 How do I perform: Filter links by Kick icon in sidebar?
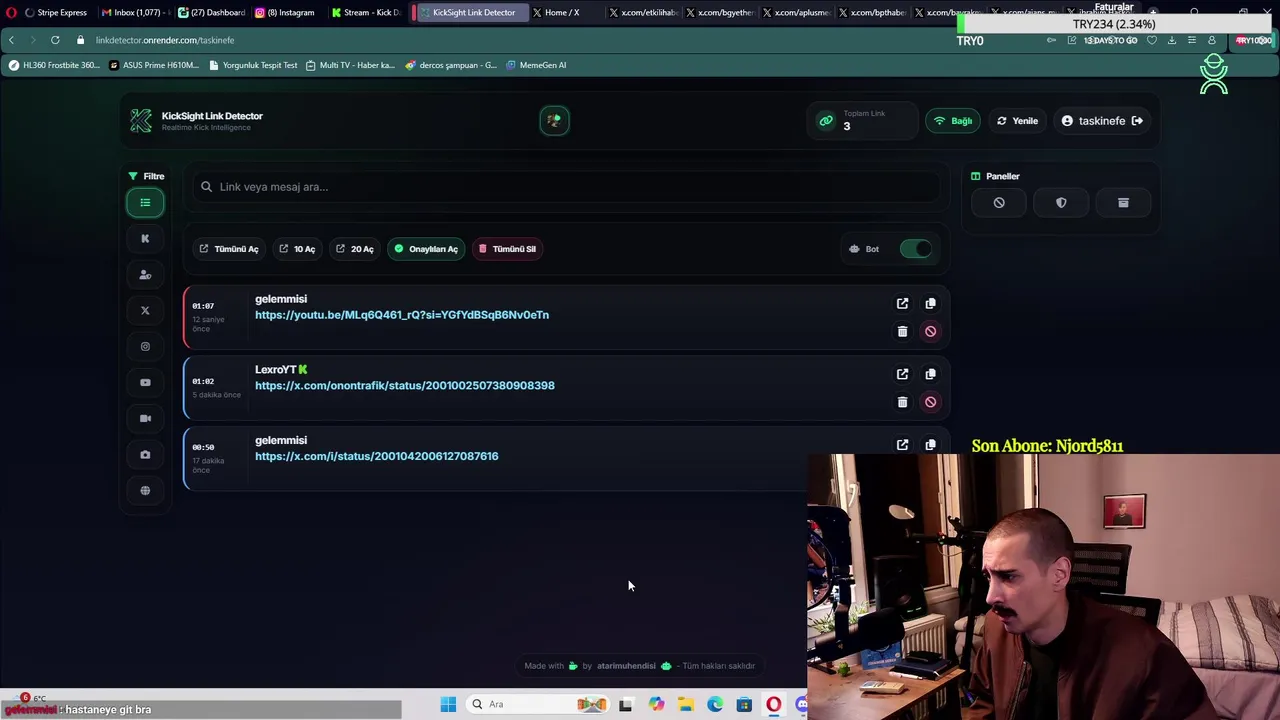point(145,239)
